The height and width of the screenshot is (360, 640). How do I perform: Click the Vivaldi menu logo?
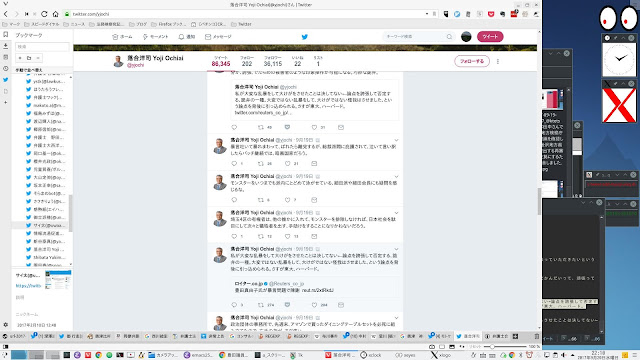(5, 4)
